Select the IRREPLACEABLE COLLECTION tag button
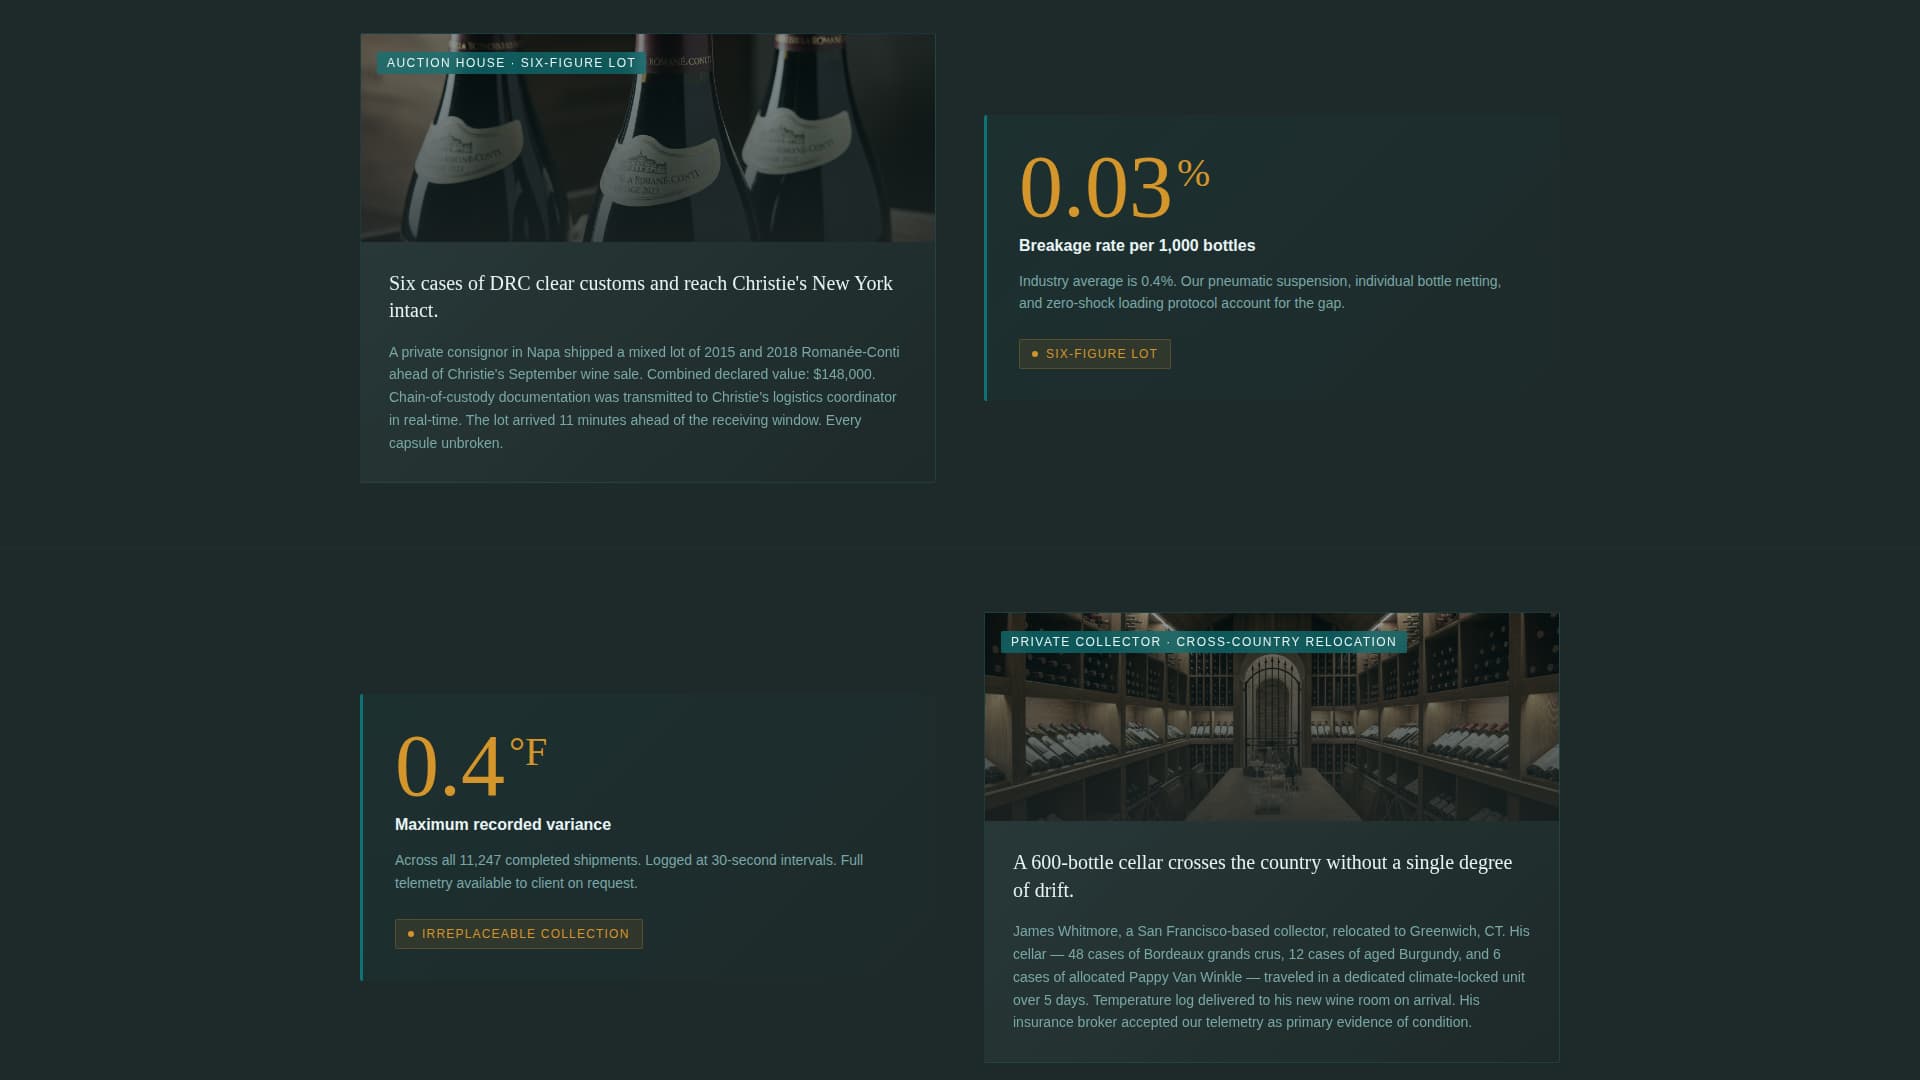This screenshot has width=1920, height=1080. [518, 933]
